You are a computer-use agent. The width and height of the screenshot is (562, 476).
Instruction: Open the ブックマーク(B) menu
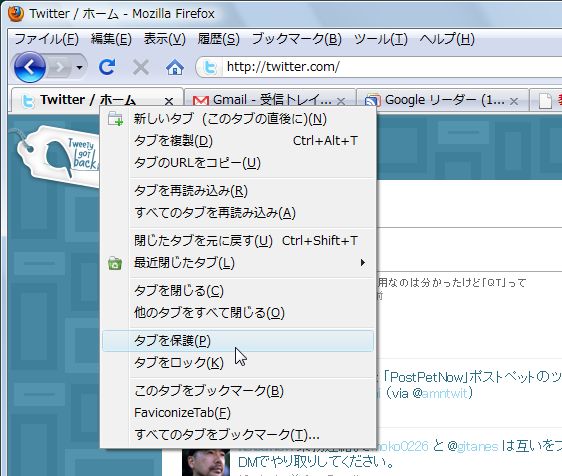pyautogui.click(x=296, y=39)
